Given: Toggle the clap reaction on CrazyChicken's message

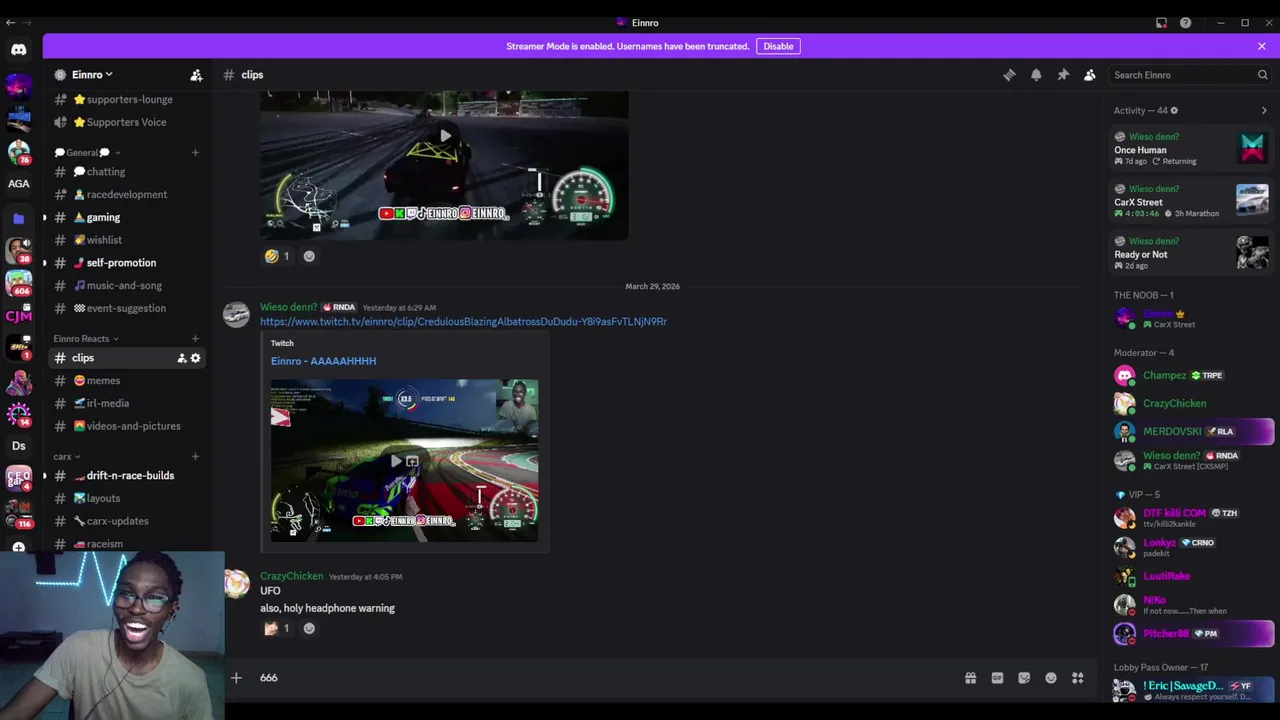Looking at the screenshot, I should pyautogui.click(x=276, y=628).
